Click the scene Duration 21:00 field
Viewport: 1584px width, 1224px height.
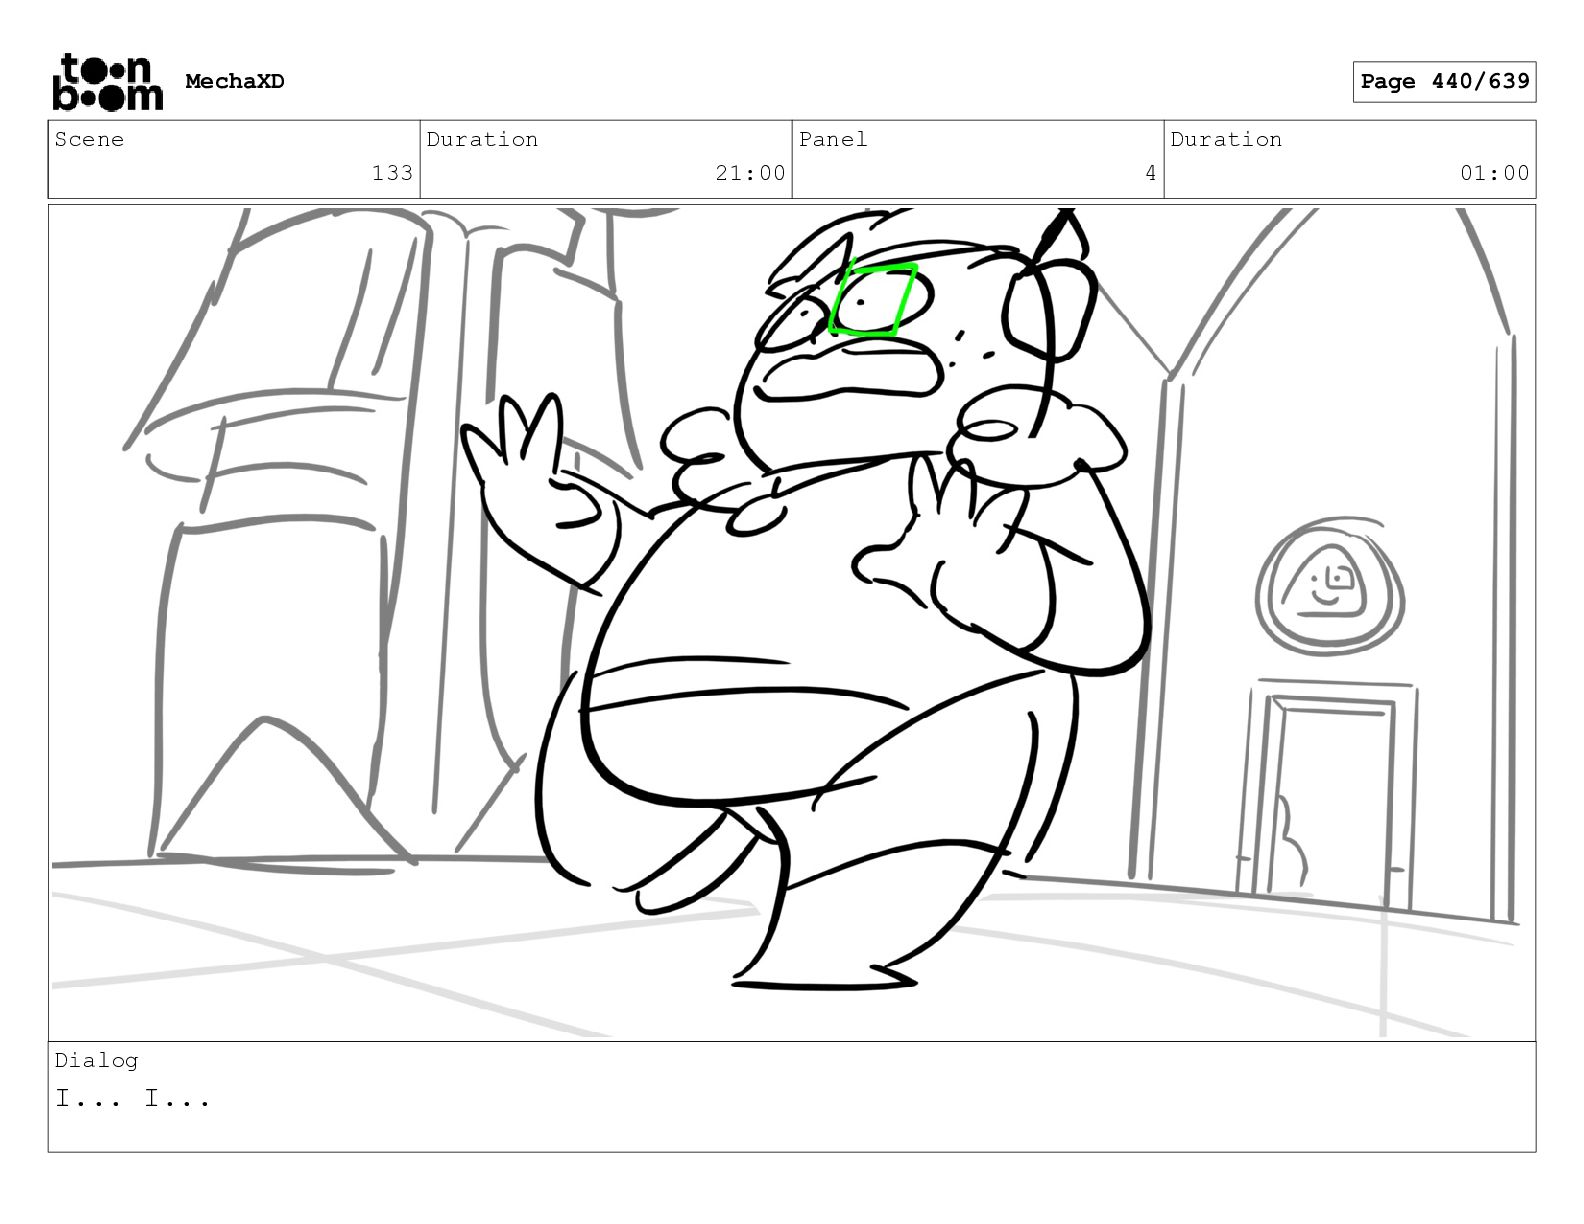pyautogui.click(x=606, y=159)
